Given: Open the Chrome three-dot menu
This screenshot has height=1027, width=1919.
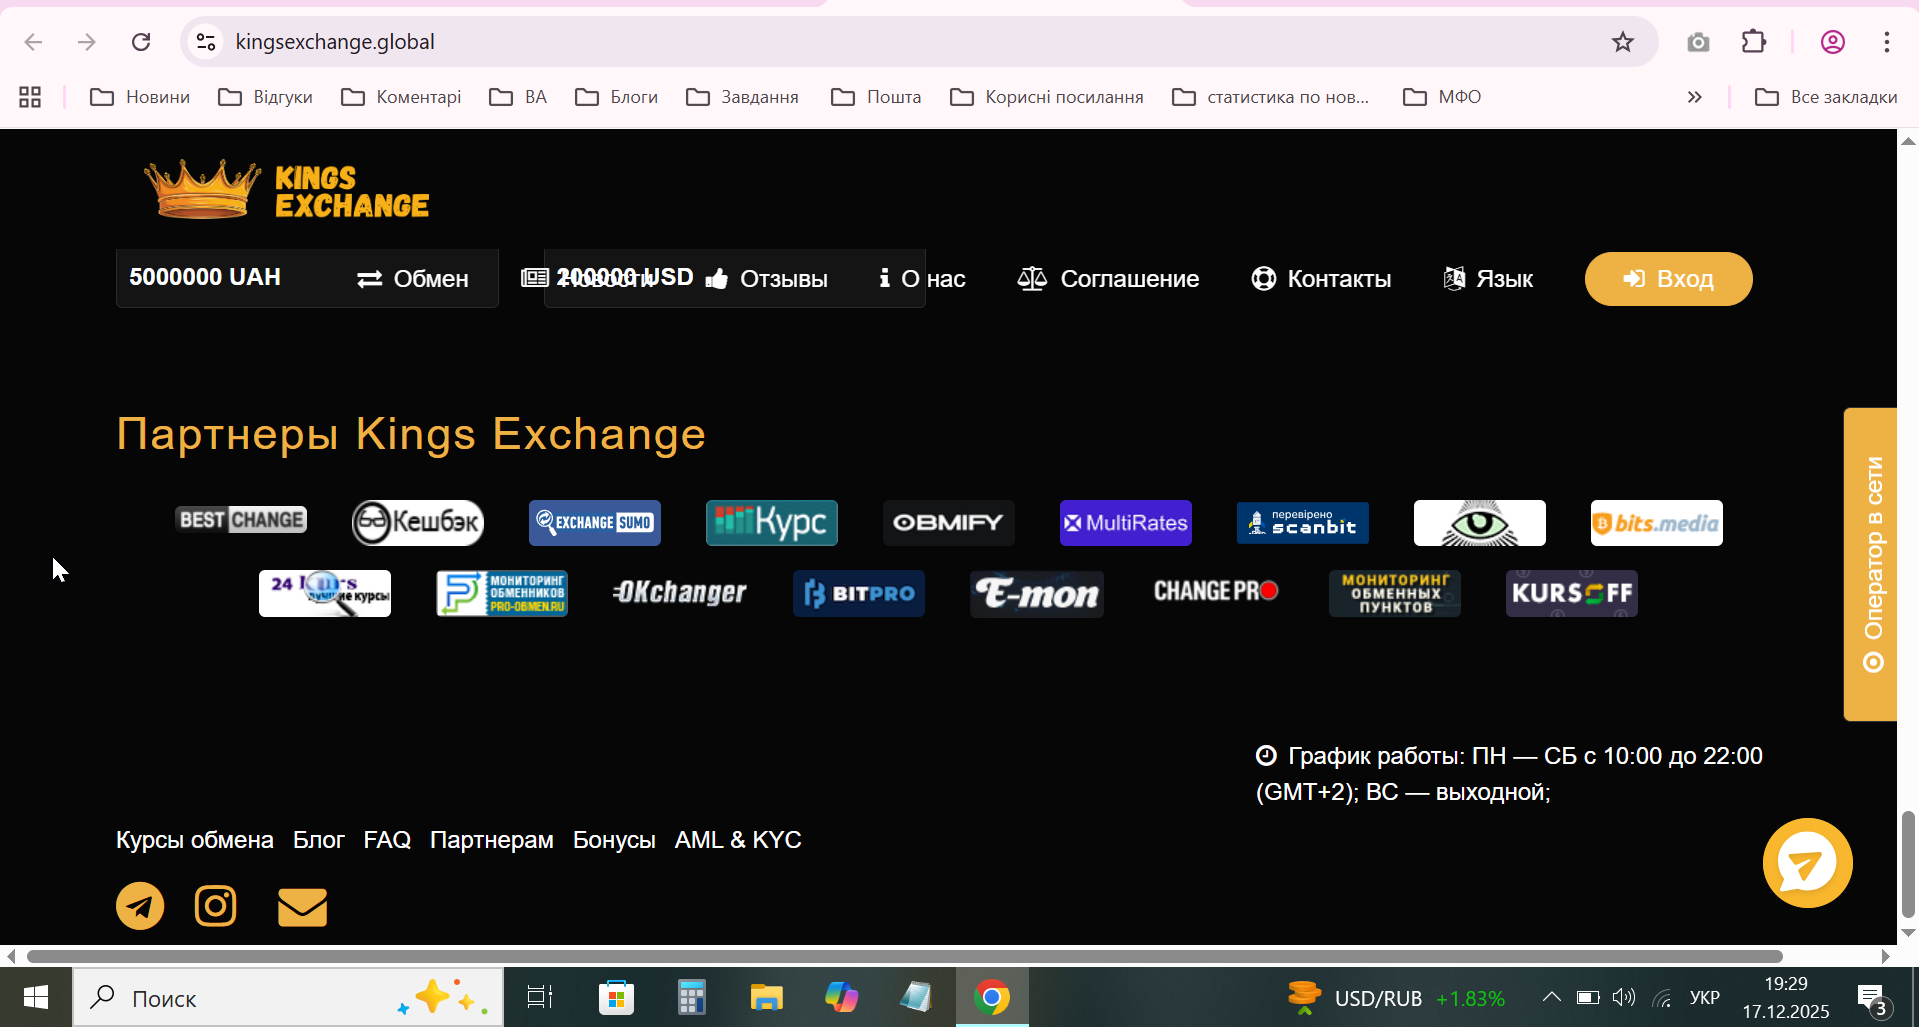Looking at the screenshot, I should pyautogui.click(x=1887, y=42).
